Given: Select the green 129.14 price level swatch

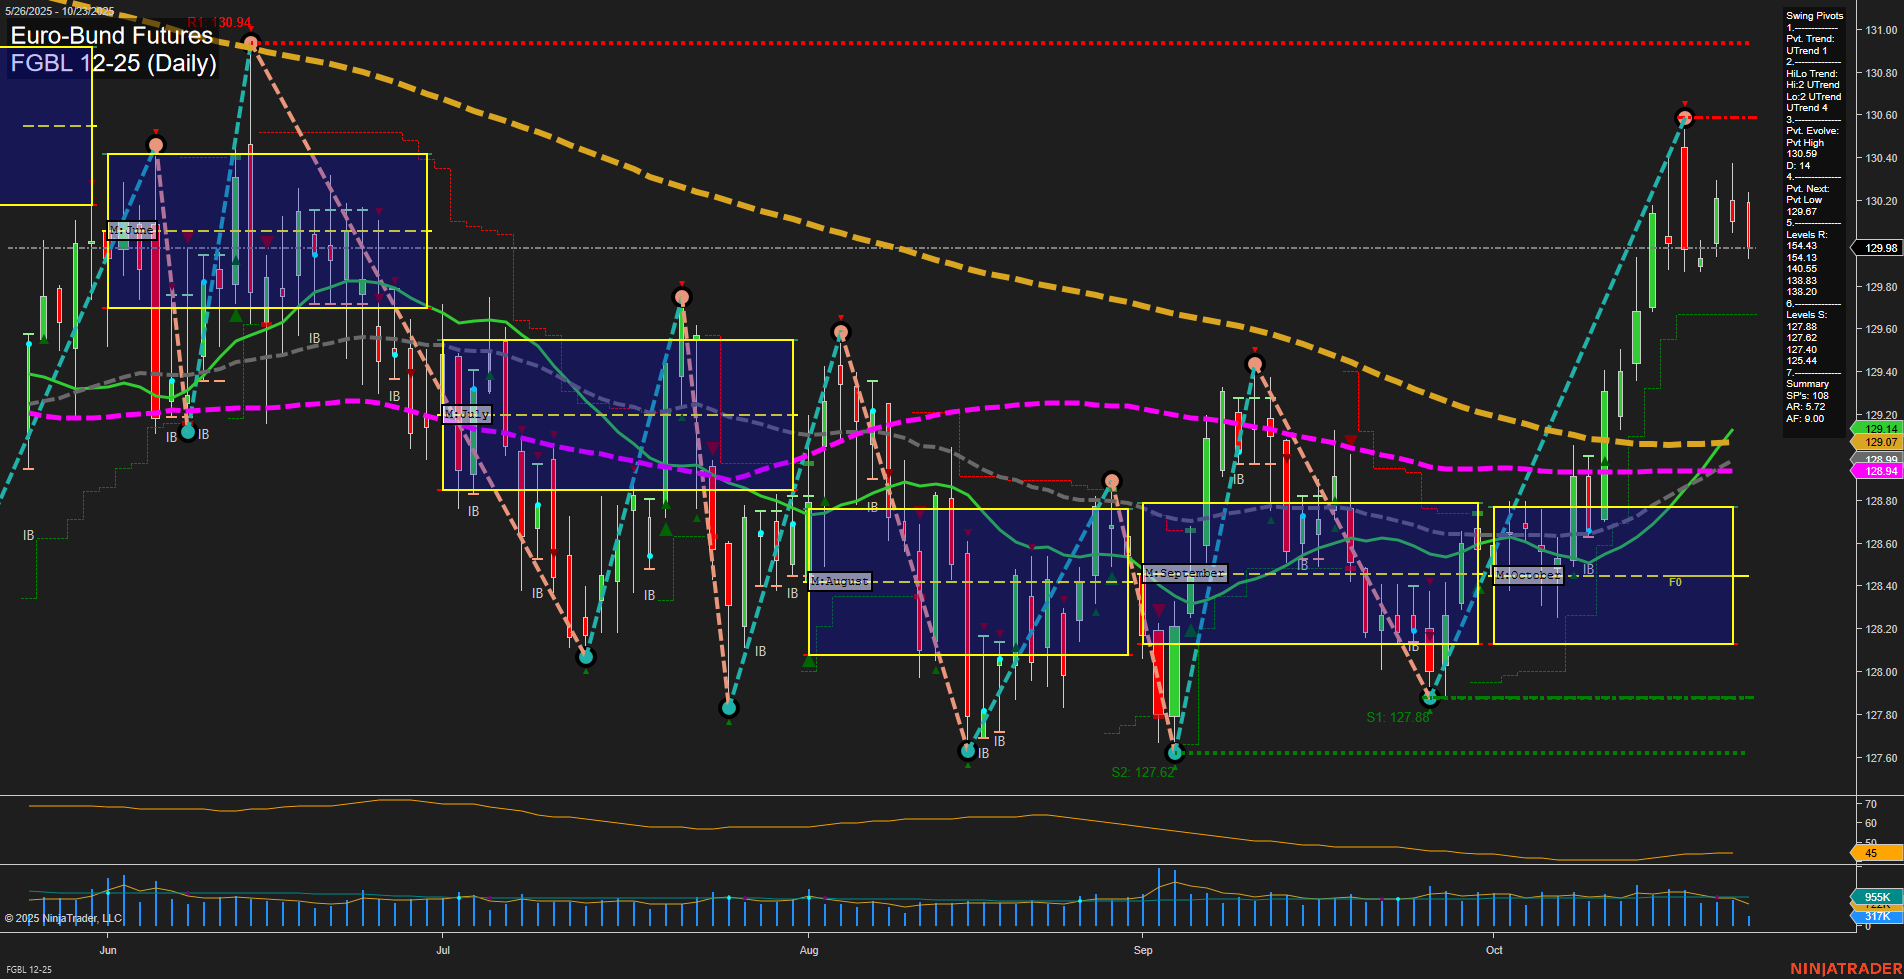Looking at the screenshot, I should (x=1879, y=428).
